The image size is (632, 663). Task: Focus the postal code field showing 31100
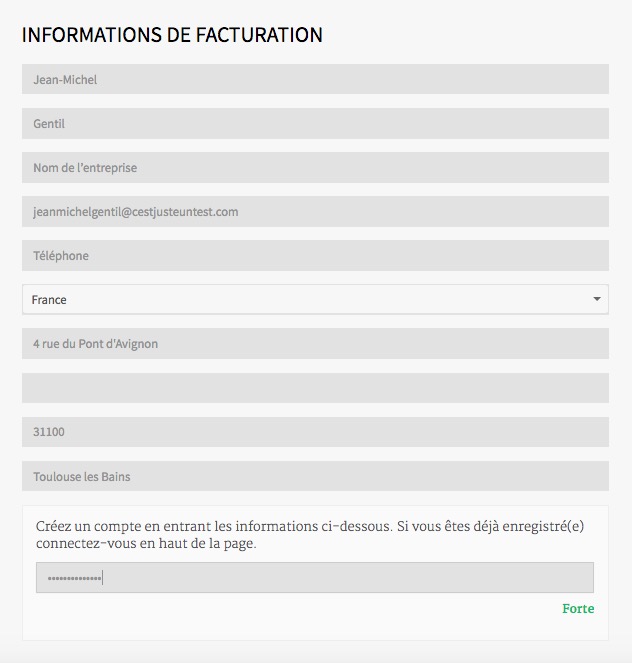point(315,432)
